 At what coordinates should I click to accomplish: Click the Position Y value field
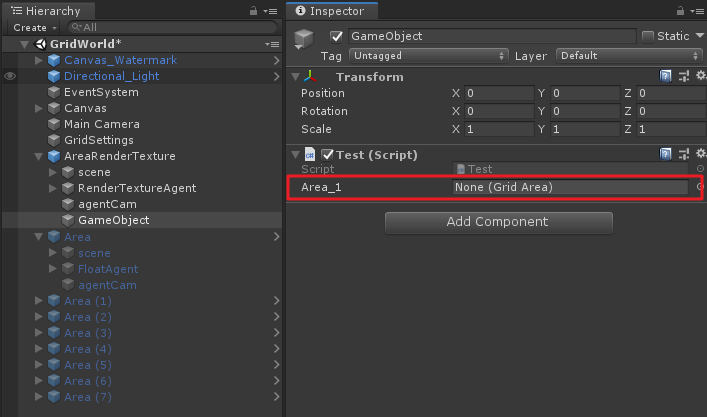pos(585,93)
